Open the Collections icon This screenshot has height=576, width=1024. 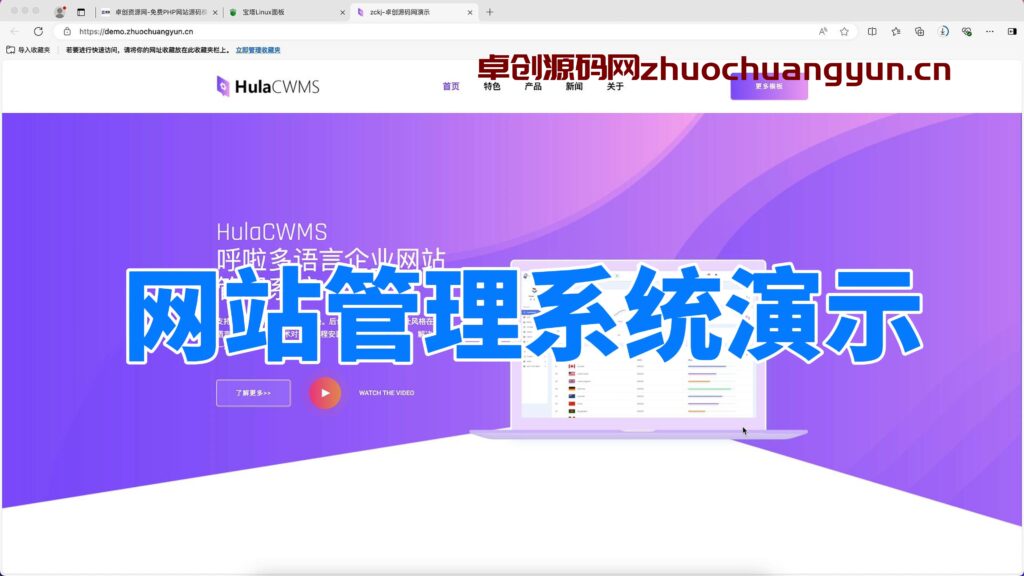920,31
